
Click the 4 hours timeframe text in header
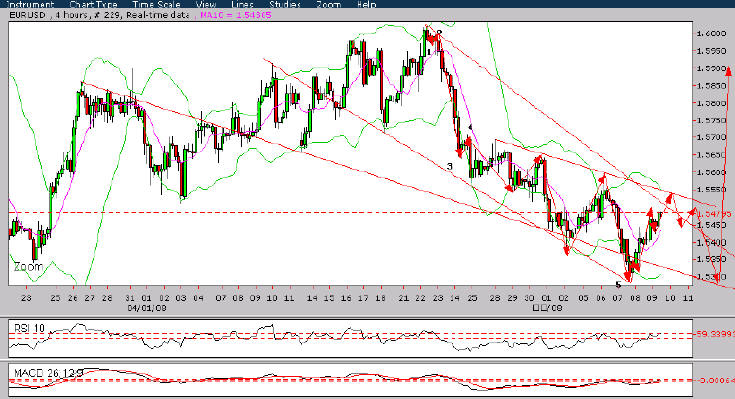pyautogui.click(x=71, y=15)
